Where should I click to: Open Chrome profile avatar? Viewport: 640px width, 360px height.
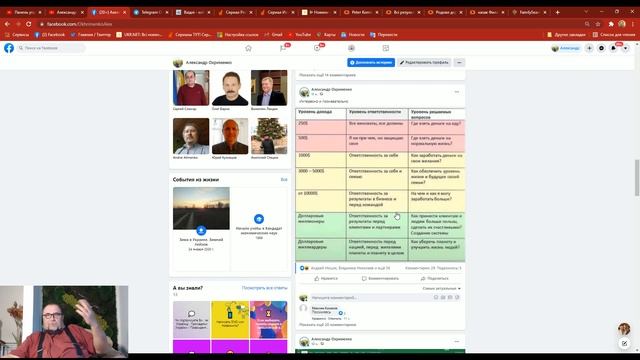click(622, 24)
